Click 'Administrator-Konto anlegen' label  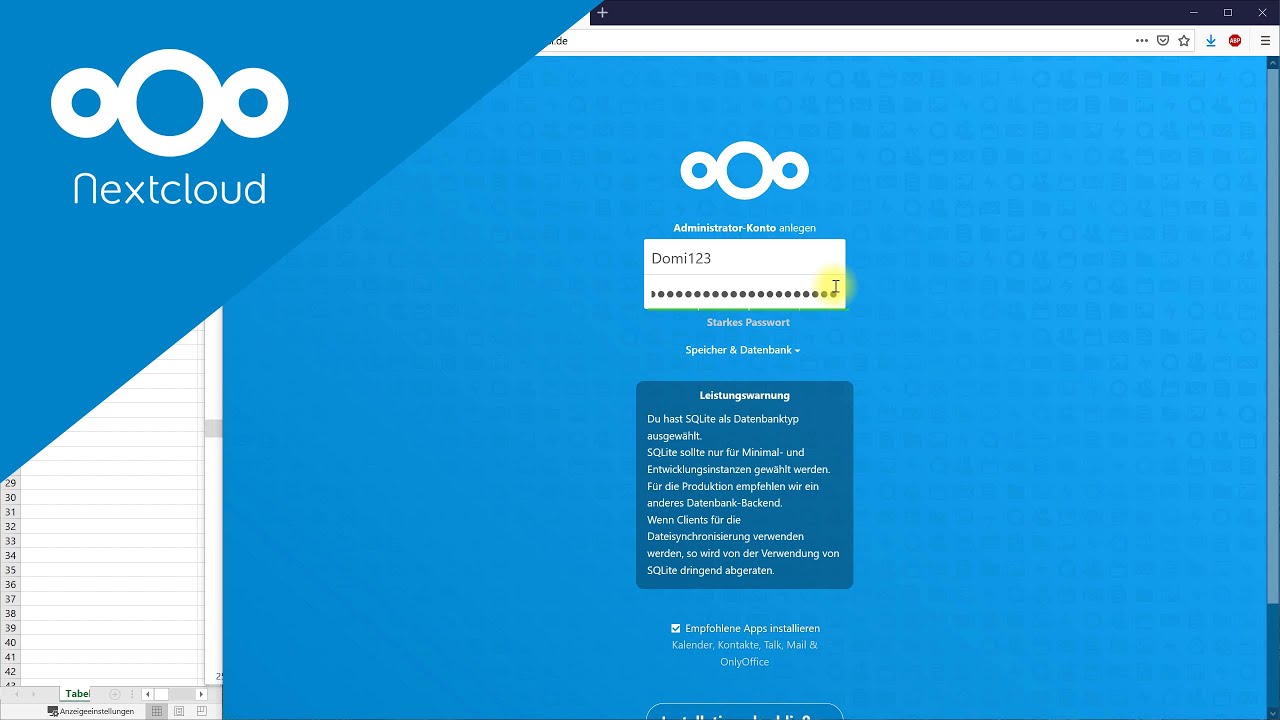(744, 228)
